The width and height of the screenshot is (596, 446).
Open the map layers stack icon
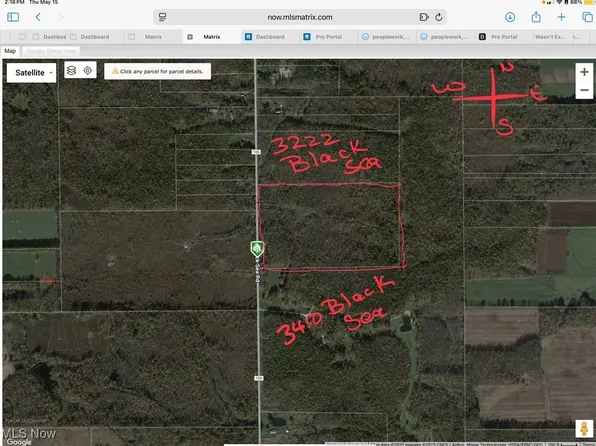pyautogui.click(x=71, y=70)
